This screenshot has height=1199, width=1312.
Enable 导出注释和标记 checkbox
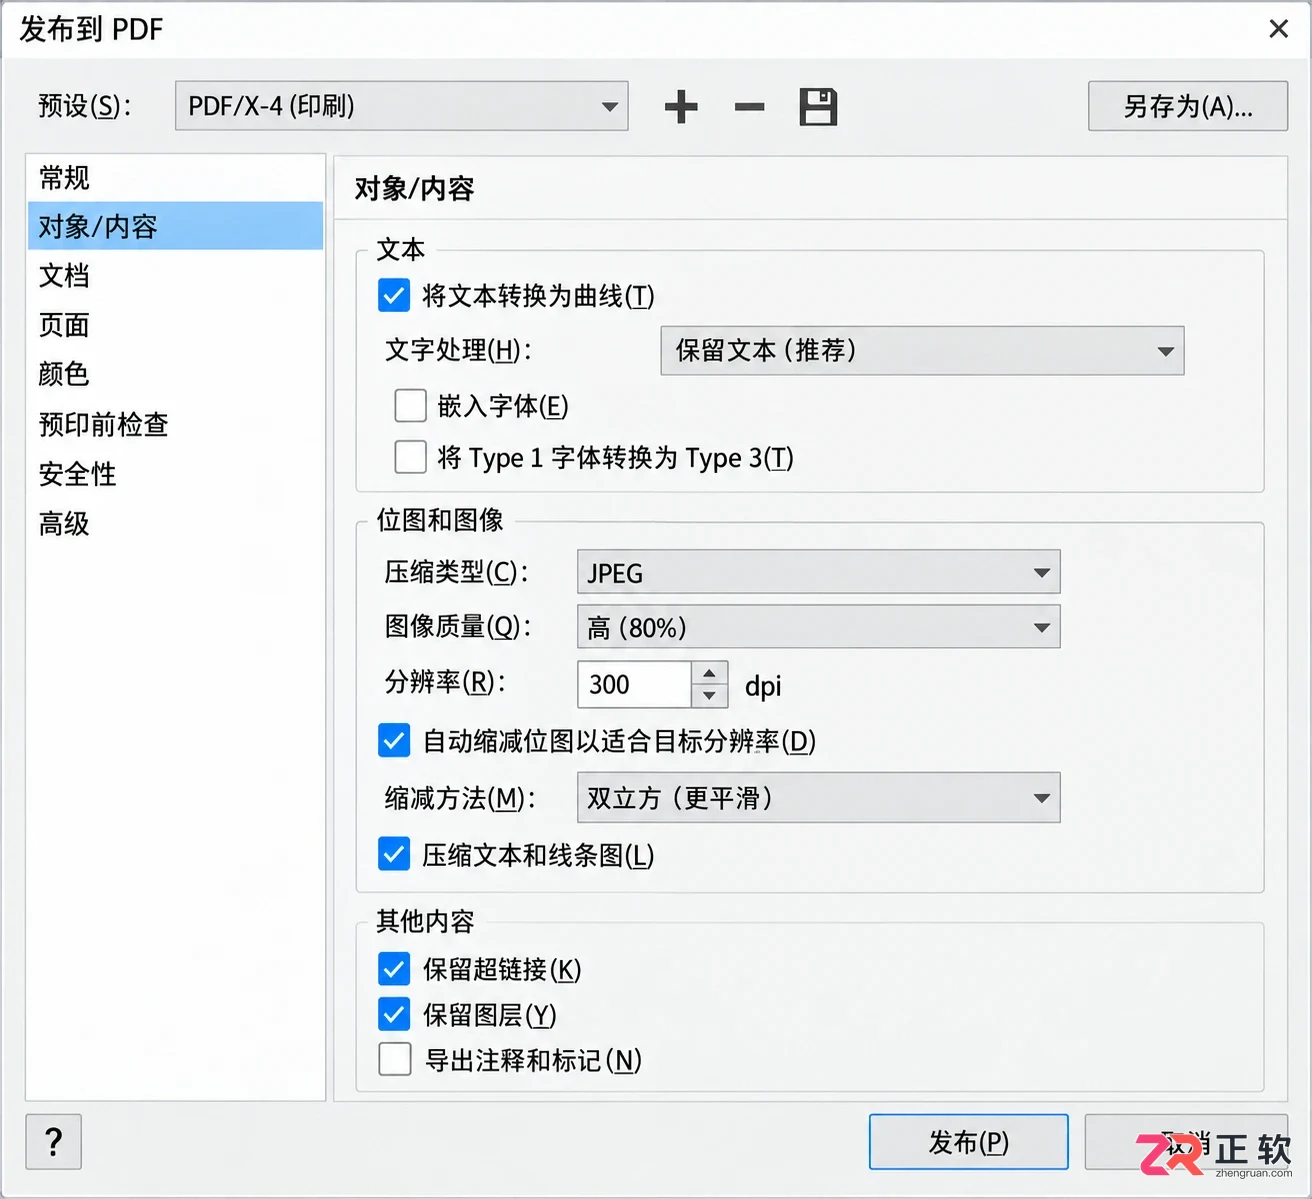394,1059
